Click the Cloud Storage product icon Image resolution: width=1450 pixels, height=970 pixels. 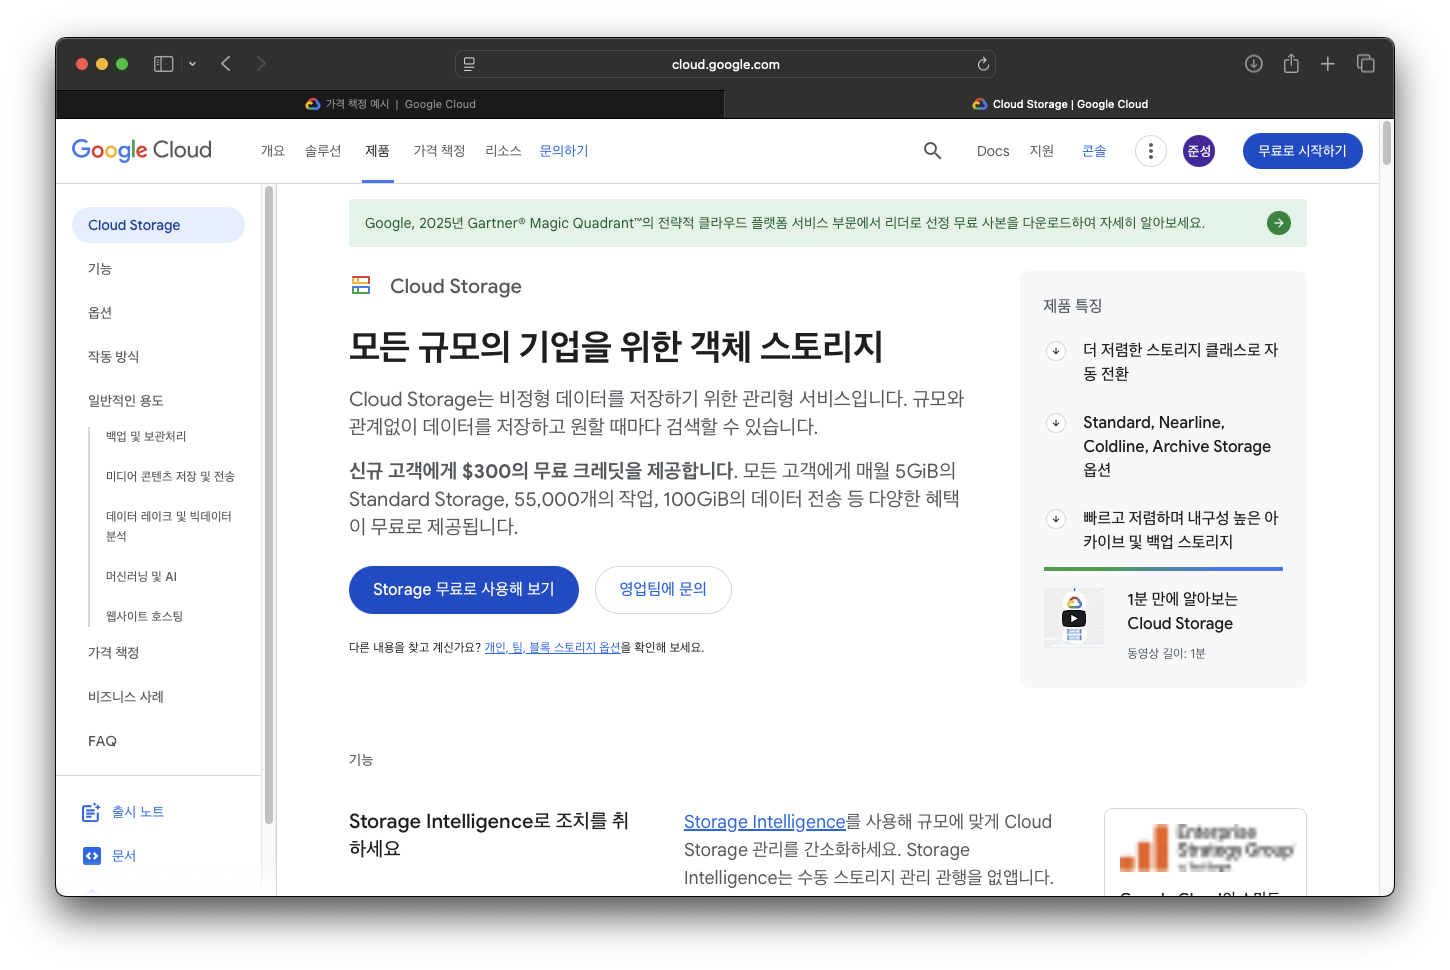[x=361, y=286]
